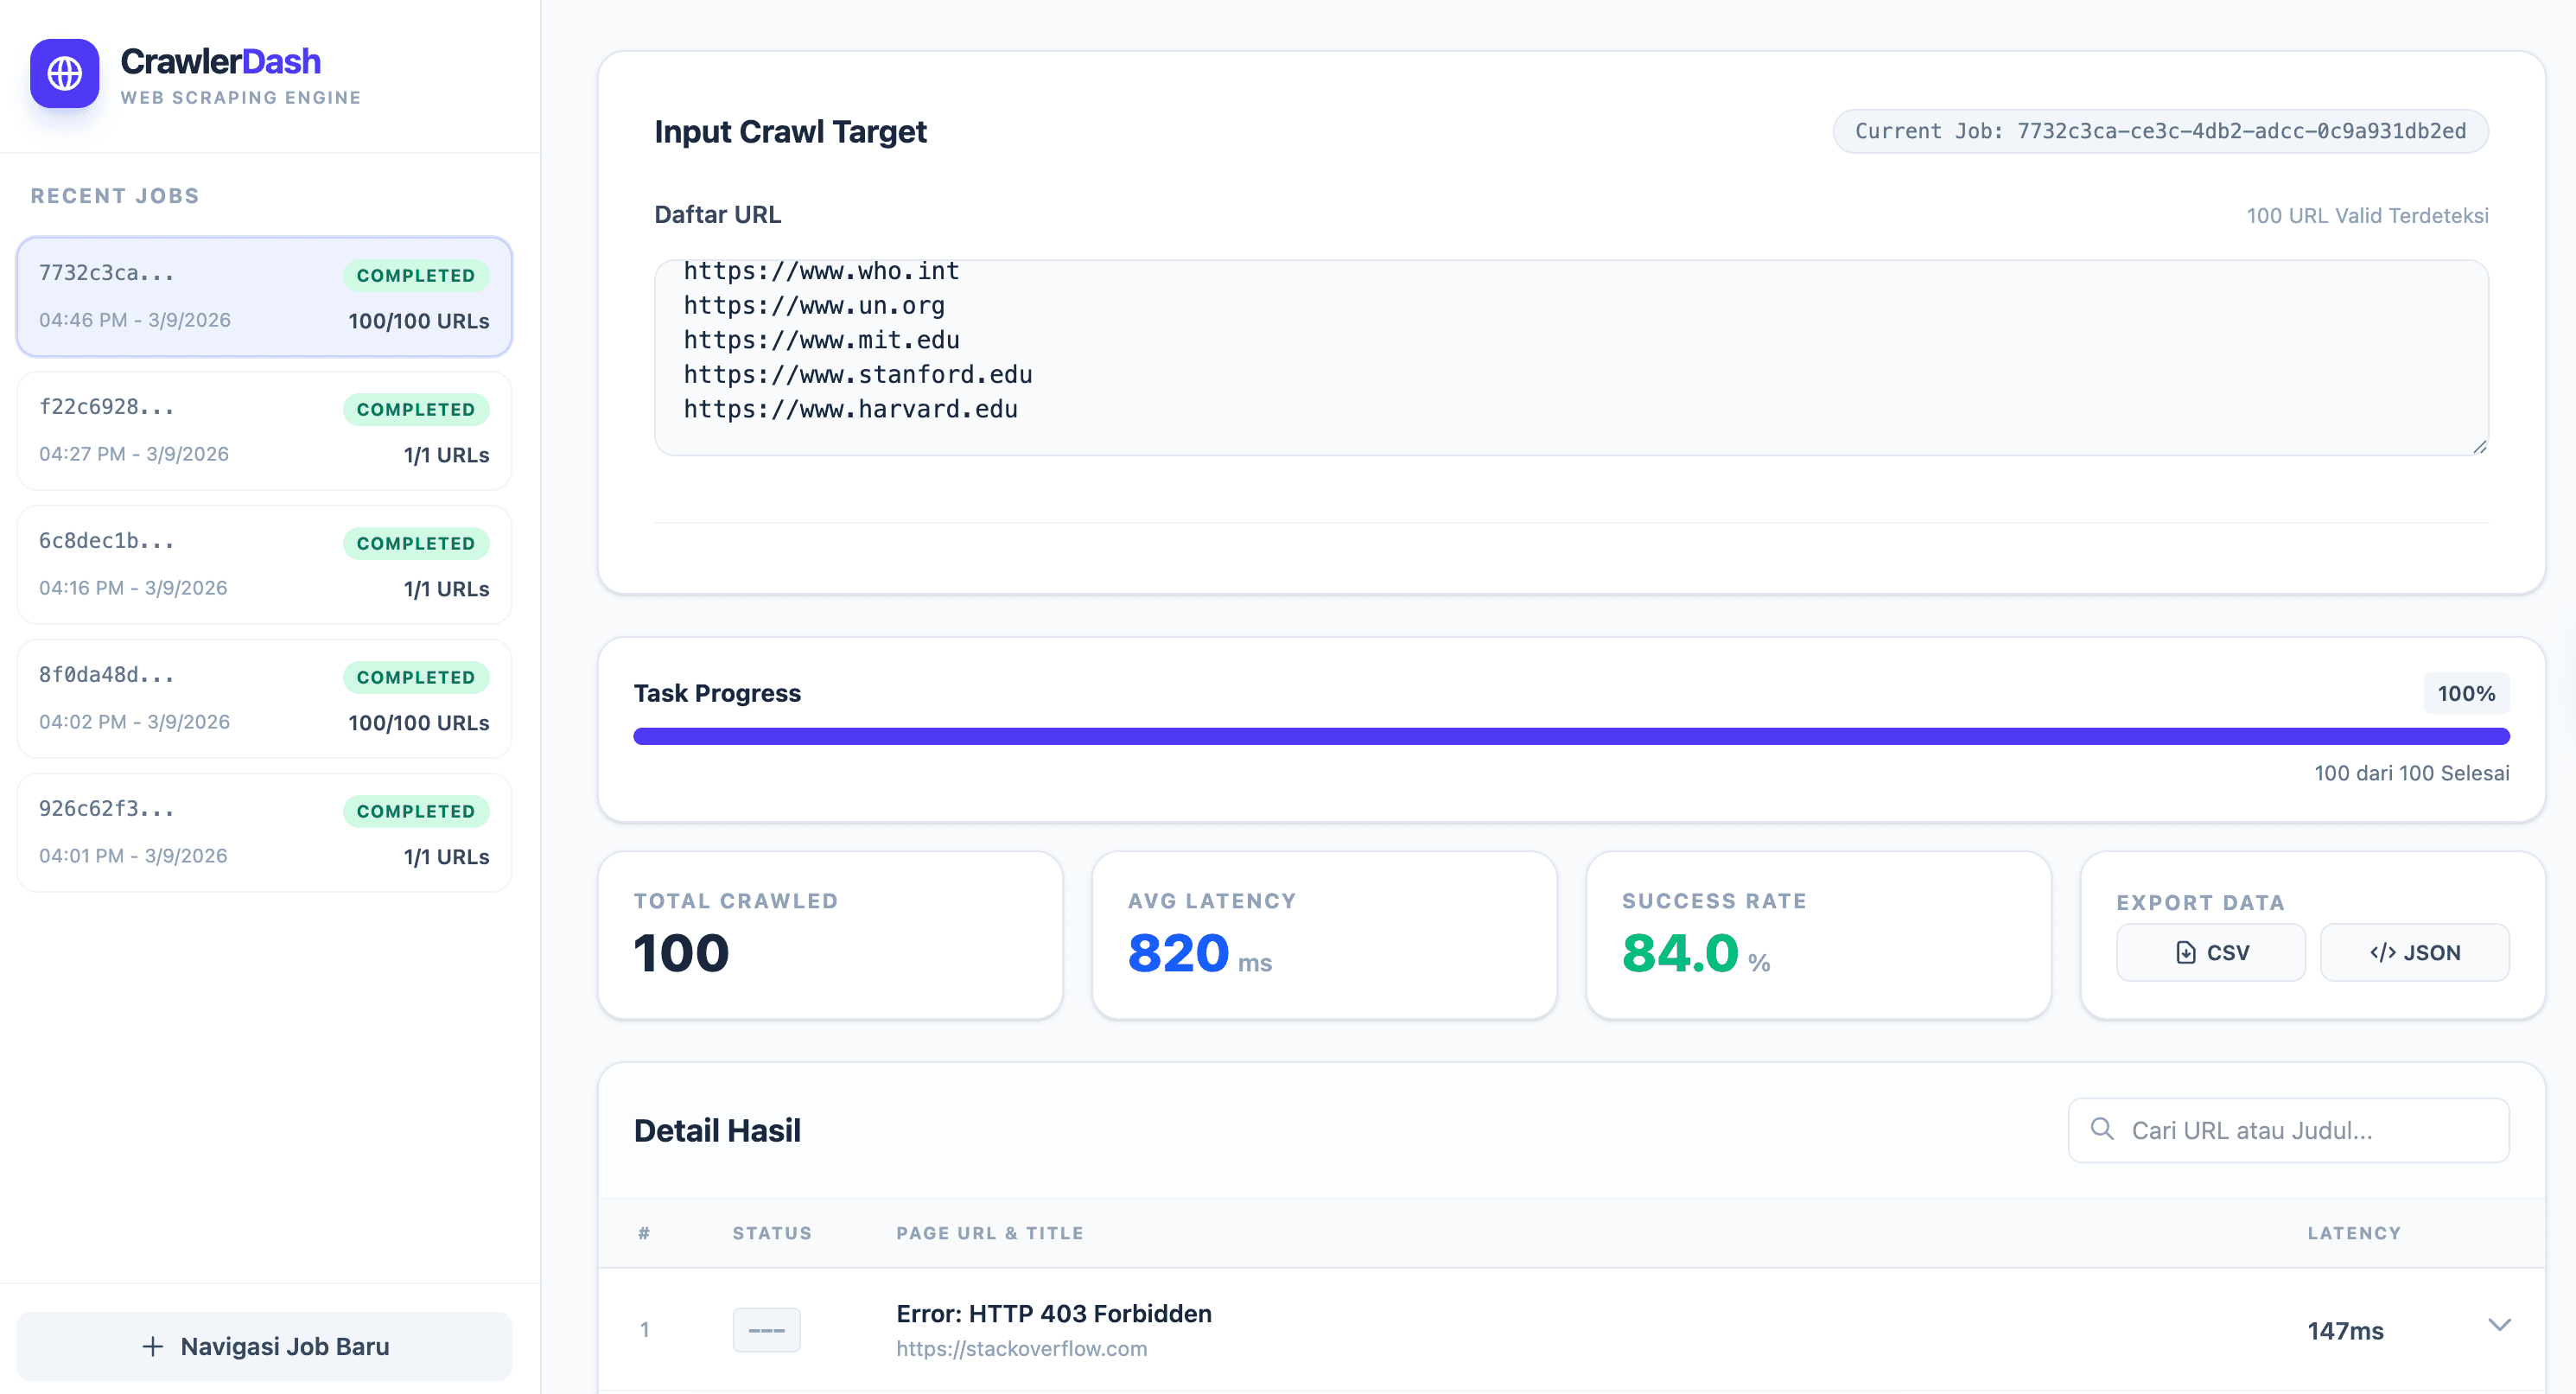Click the 100 dari 100 Selesai text
The image size is (2576, 1394).
coord(2411,773)
